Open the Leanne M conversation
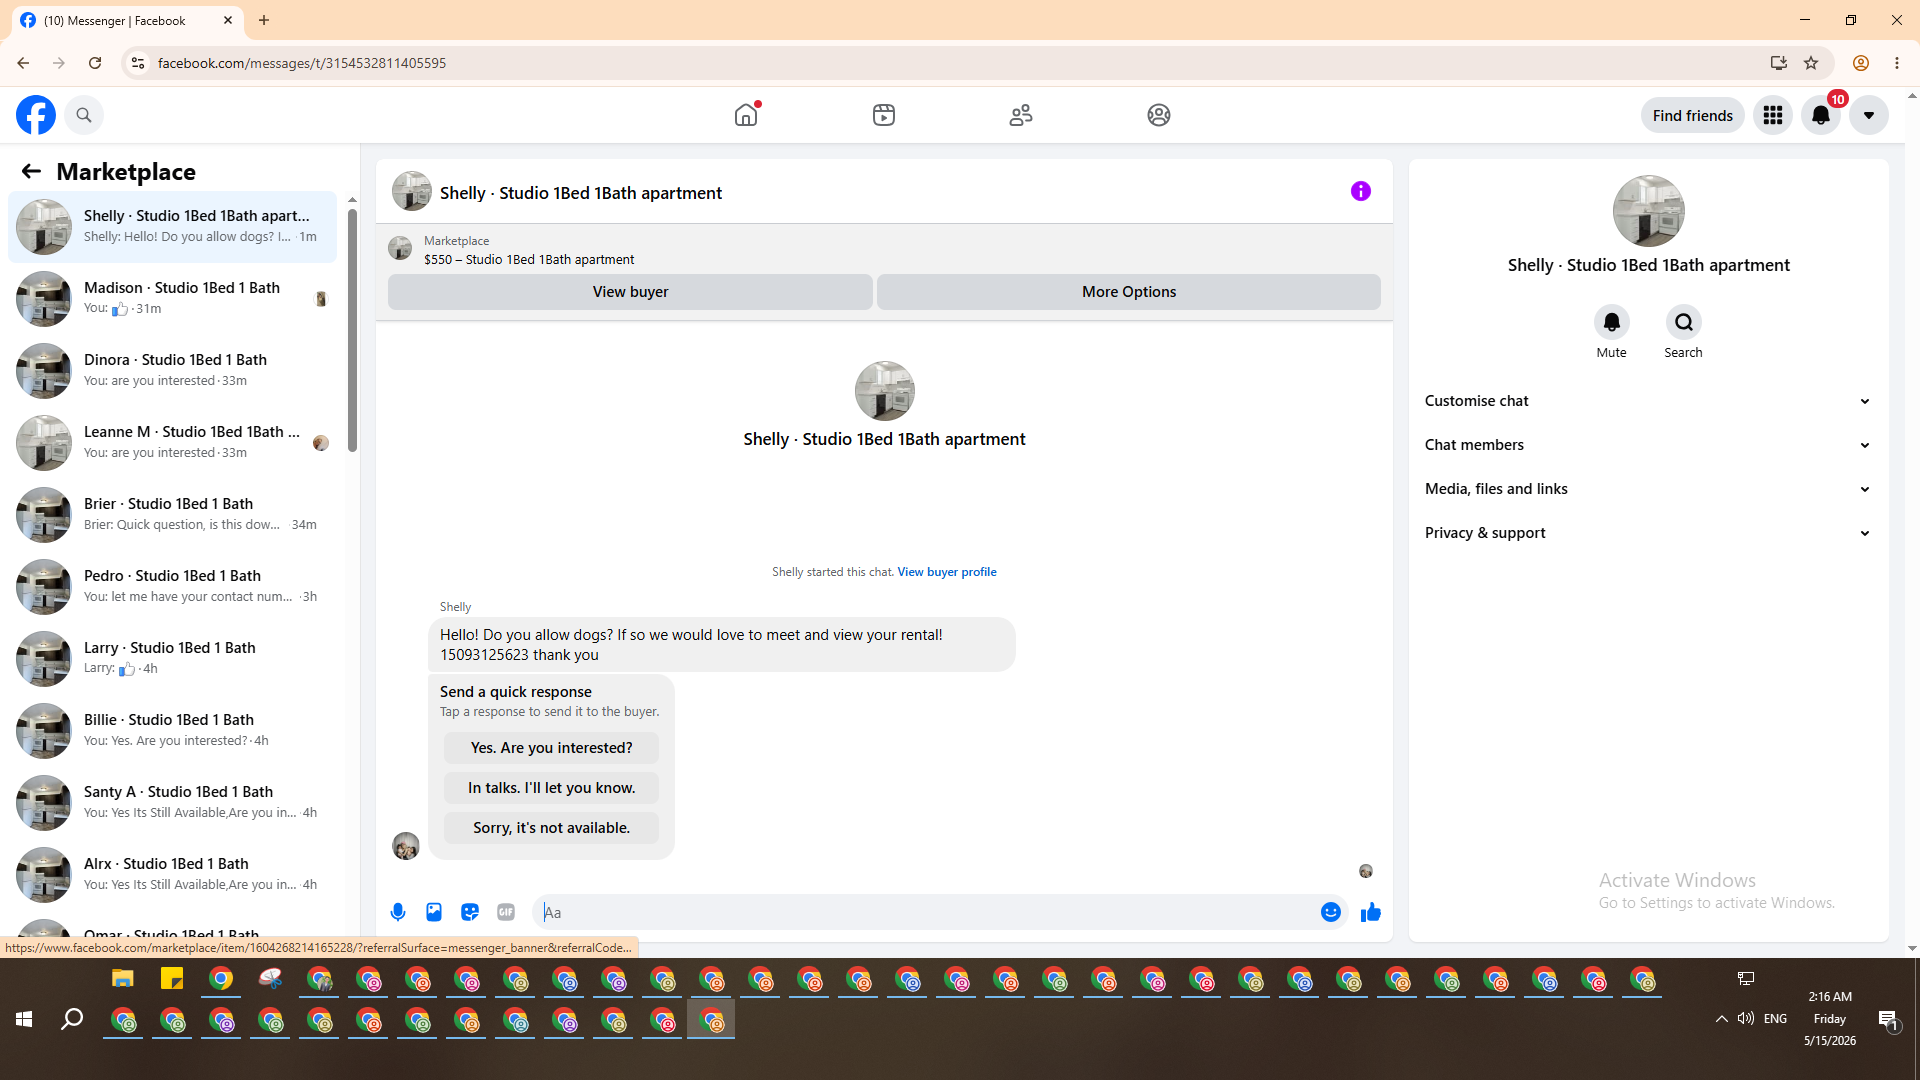Viewport: 1920px width, 1080px height. click(173, 443)
